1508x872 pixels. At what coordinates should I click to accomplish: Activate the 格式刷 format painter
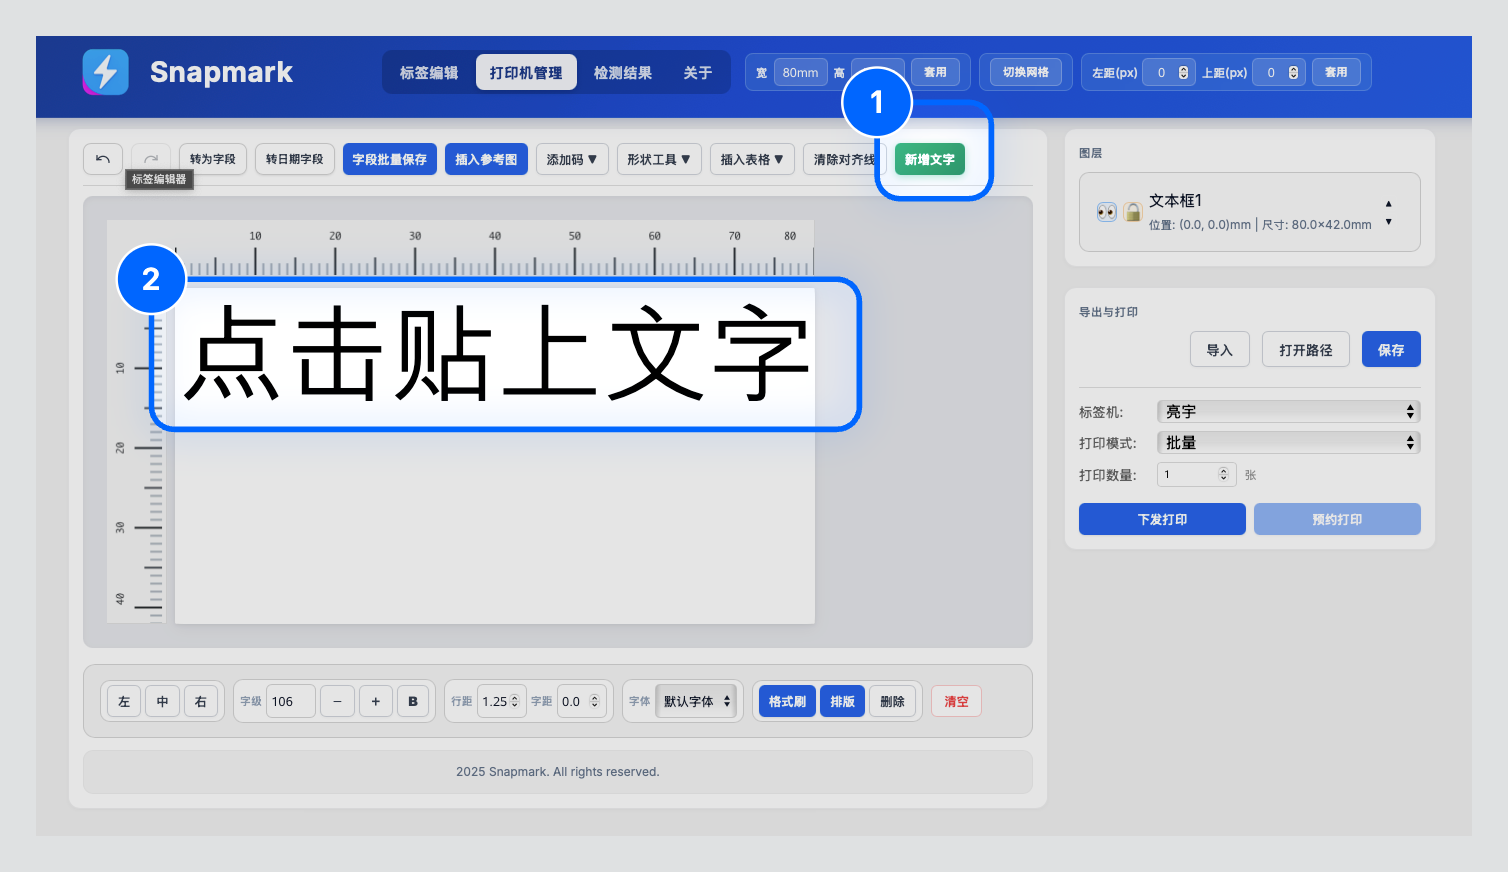coord(786,701)
